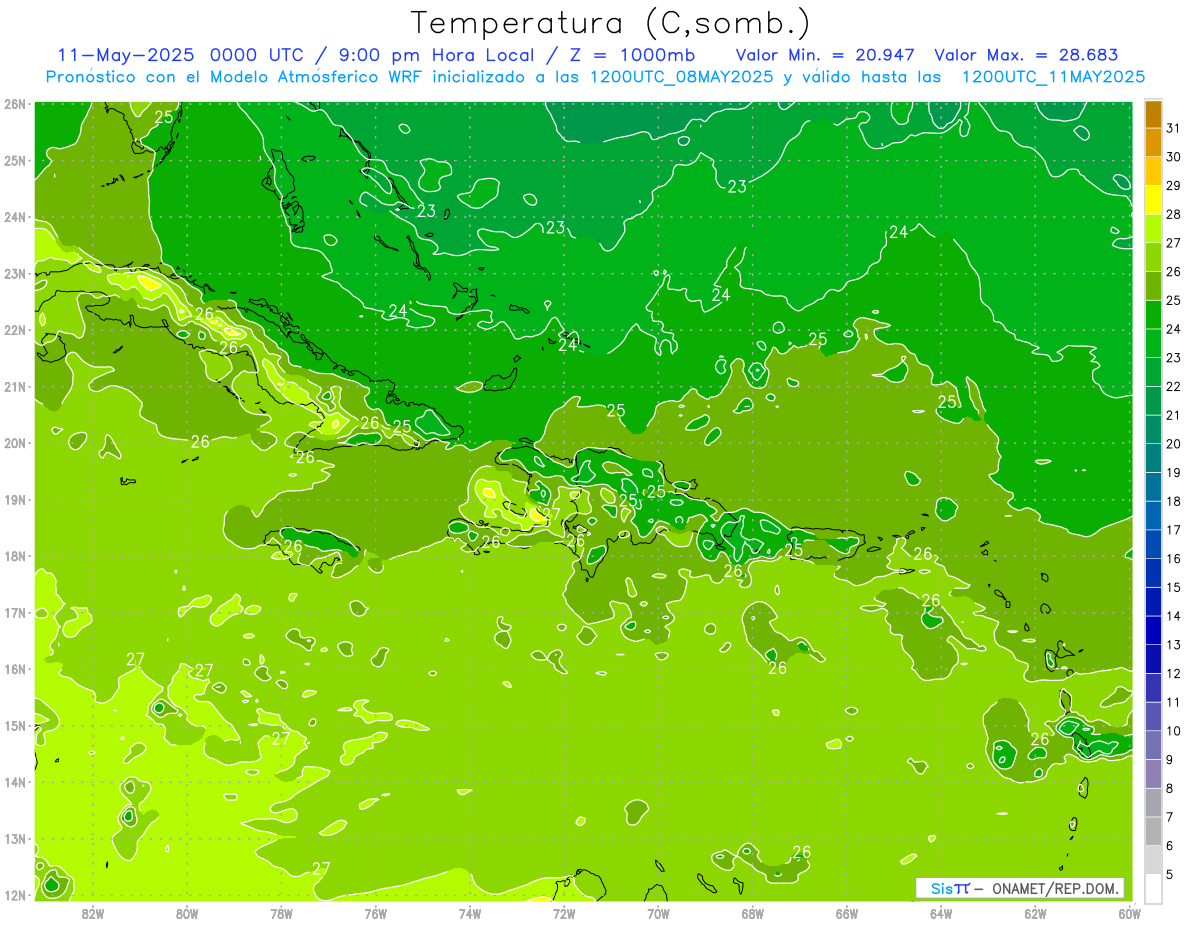Click the lime legend swatch between 27 and 28
This screenshot has height=927, width=1200.
1153,229
